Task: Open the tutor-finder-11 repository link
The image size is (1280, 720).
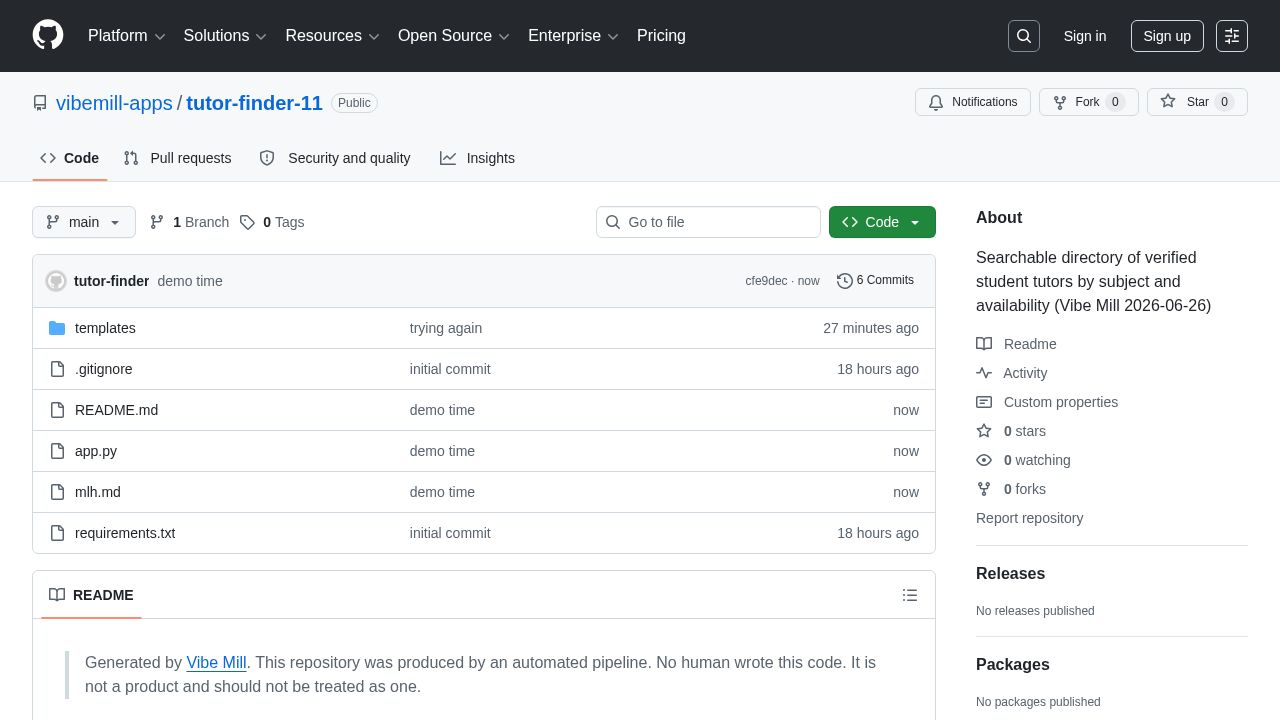Action: click(x=254, y=103)
